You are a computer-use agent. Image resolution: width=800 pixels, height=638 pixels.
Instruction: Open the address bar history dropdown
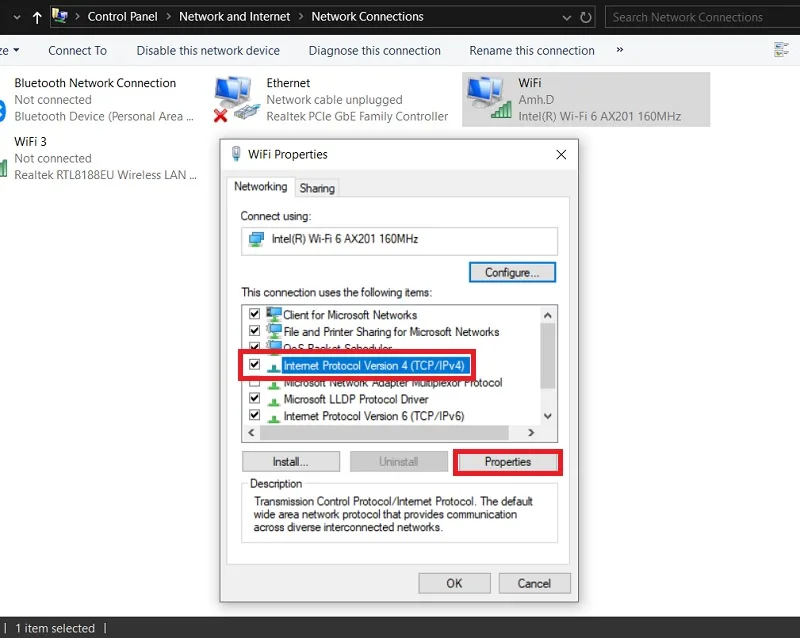[x=566, y=17]
